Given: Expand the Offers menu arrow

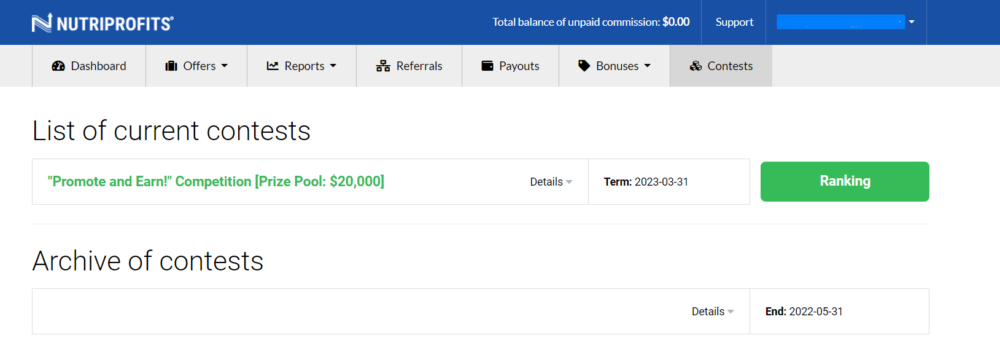Looking at the screenshot, I should 224,66.
